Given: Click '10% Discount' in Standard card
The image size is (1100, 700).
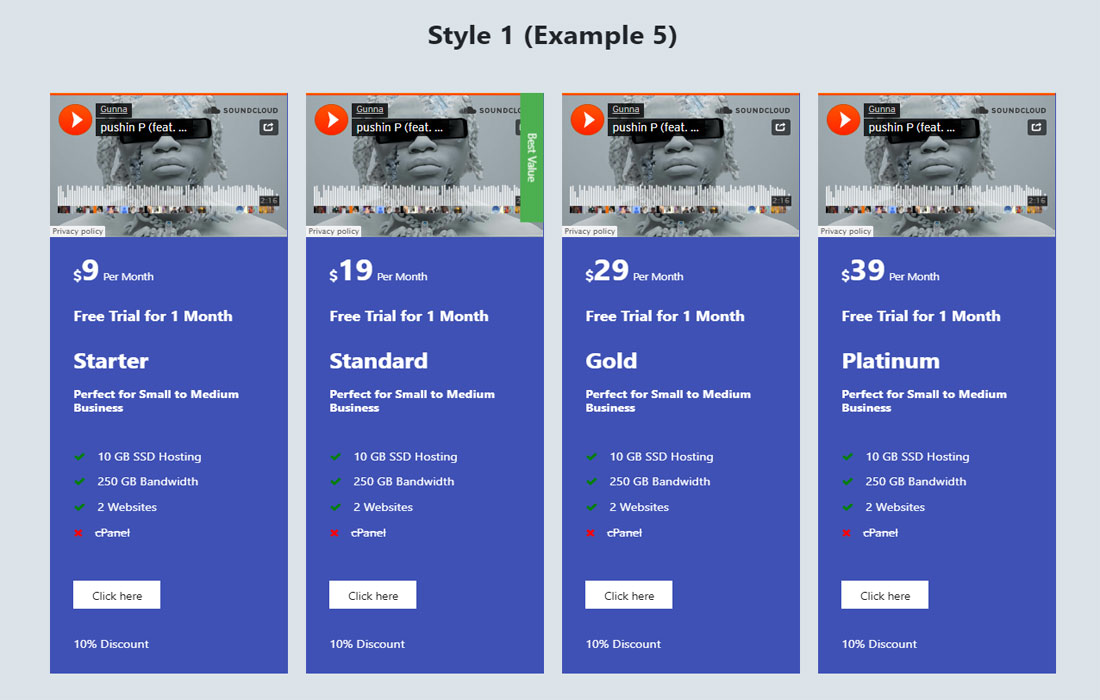Looking at the screenshot, I should 367,644.
